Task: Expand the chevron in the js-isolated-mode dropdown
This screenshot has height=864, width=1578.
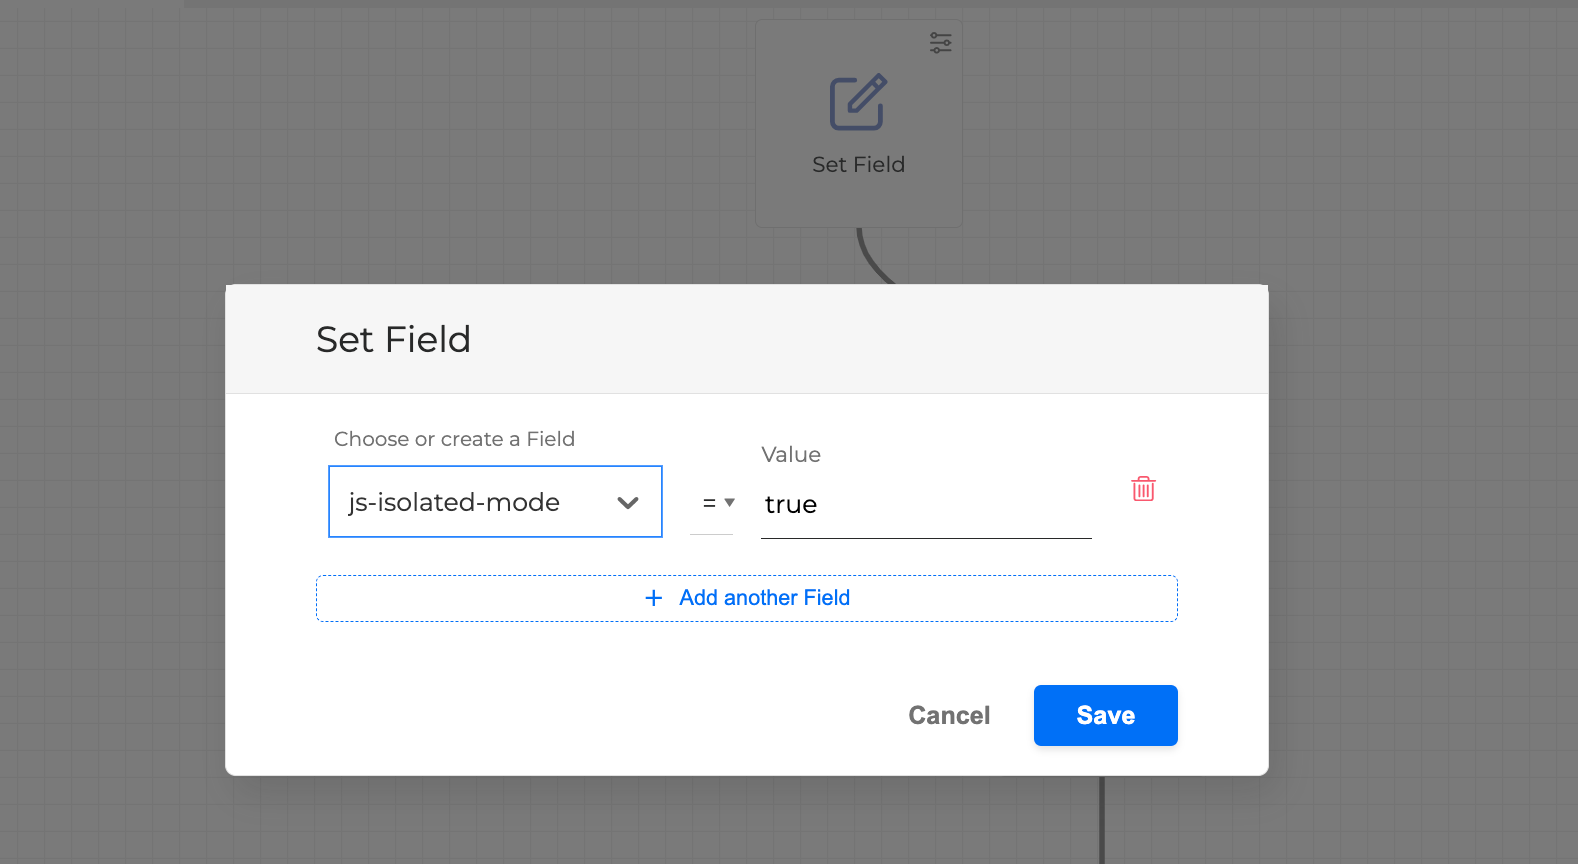Action: pyautogui.click(x=628, y=503)
